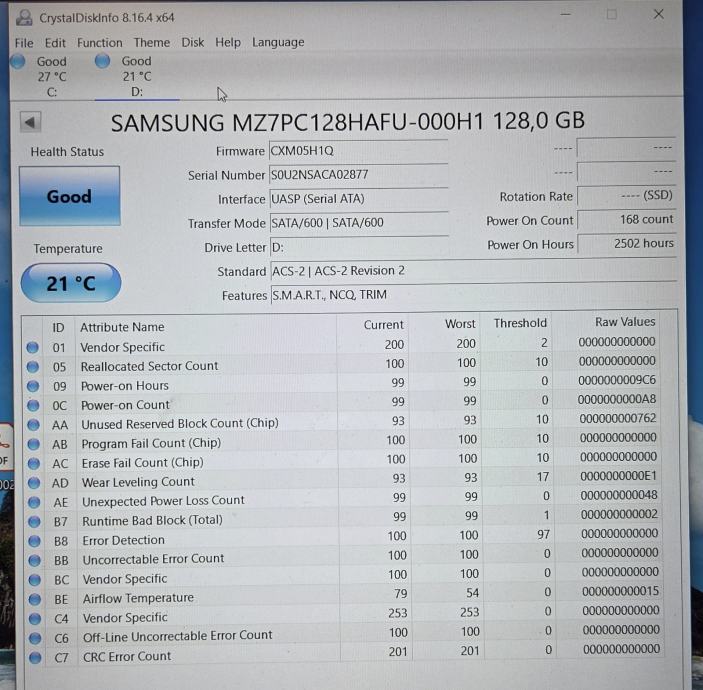Click status dot for attribute 01

pos(32,347)
